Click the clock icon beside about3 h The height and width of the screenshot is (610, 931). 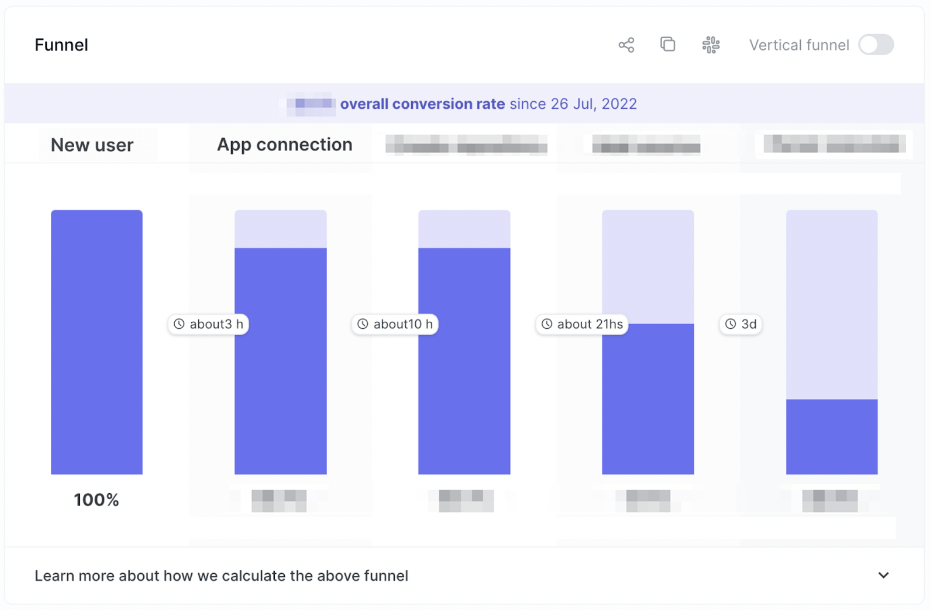click(x=180, y=324)
